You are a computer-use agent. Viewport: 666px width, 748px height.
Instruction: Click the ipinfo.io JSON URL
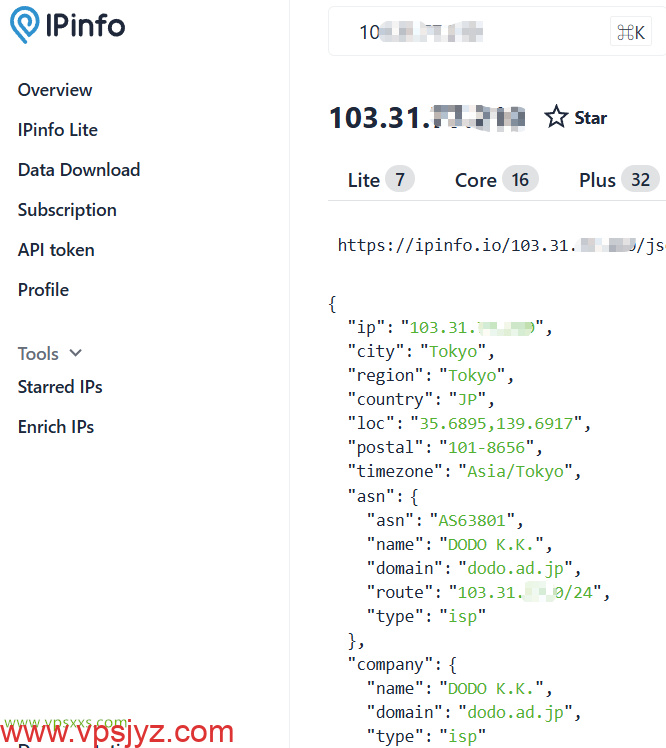coord(501,245)
